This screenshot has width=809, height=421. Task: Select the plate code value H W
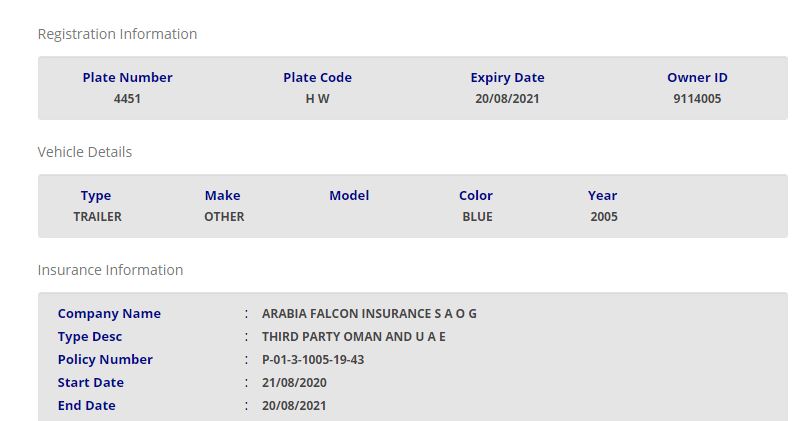(x=317, y=99)
